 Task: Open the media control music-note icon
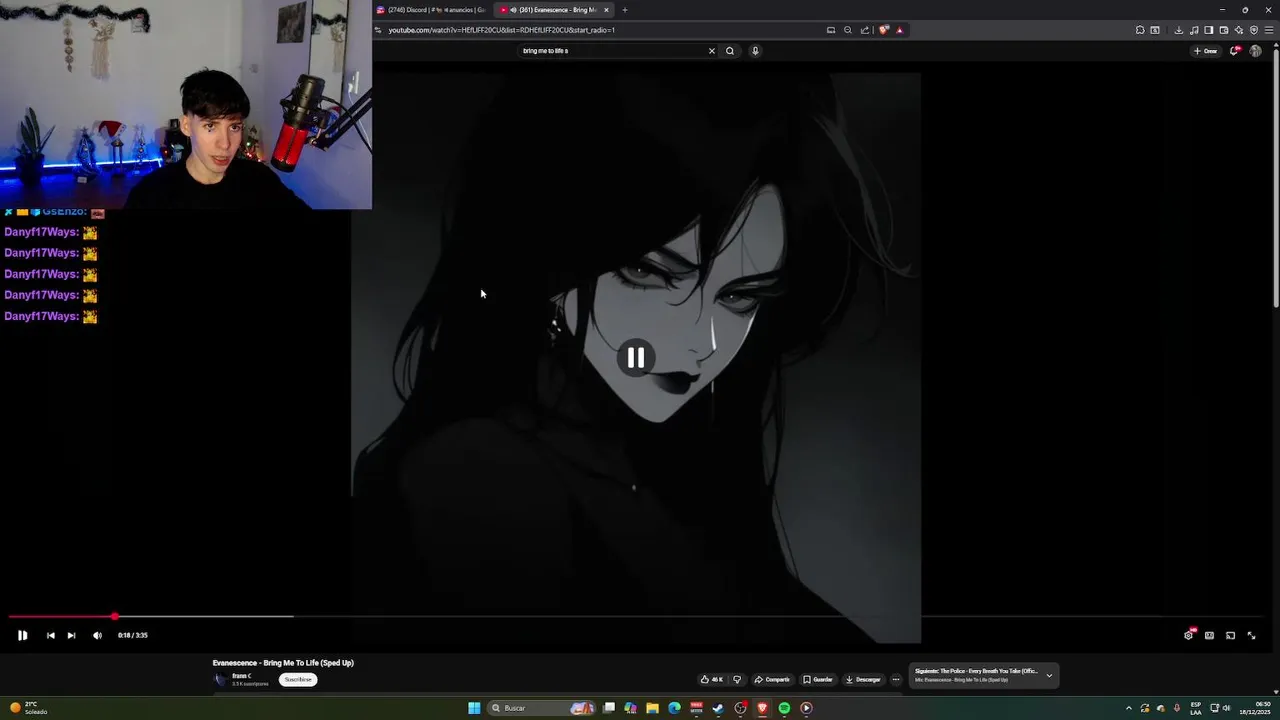1194,30
